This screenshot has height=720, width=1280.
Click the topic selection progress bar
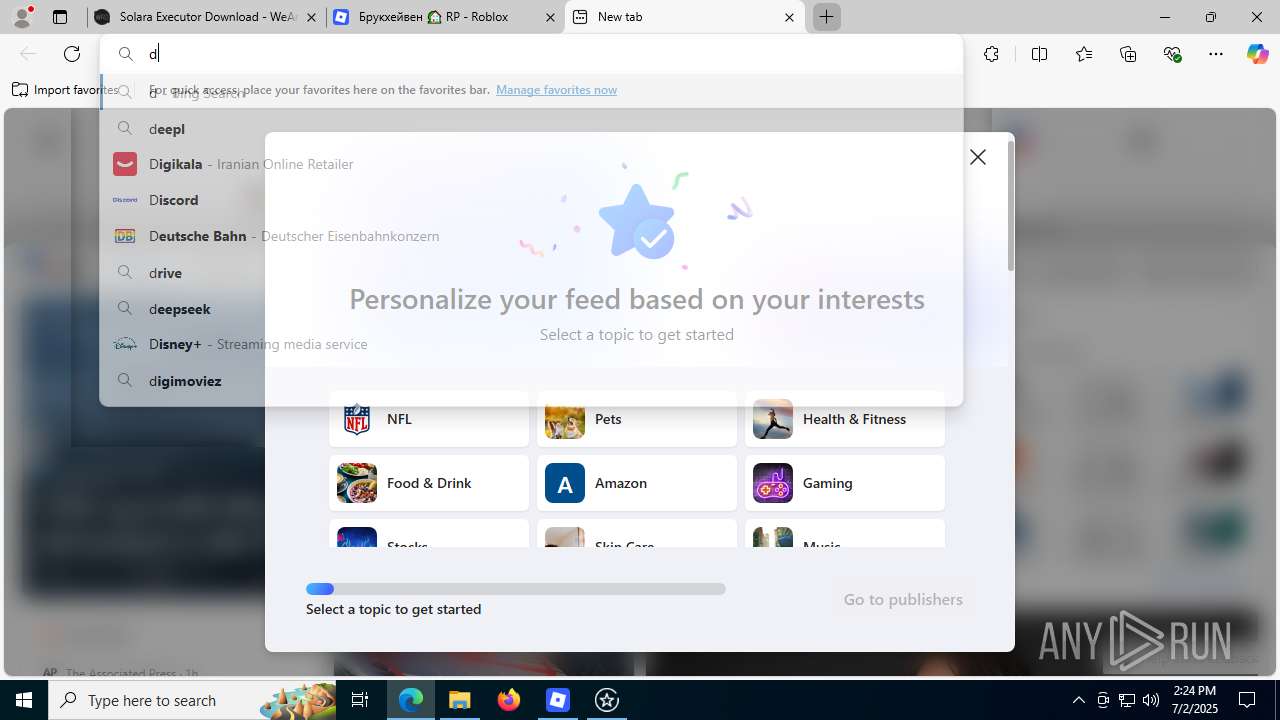516,589
